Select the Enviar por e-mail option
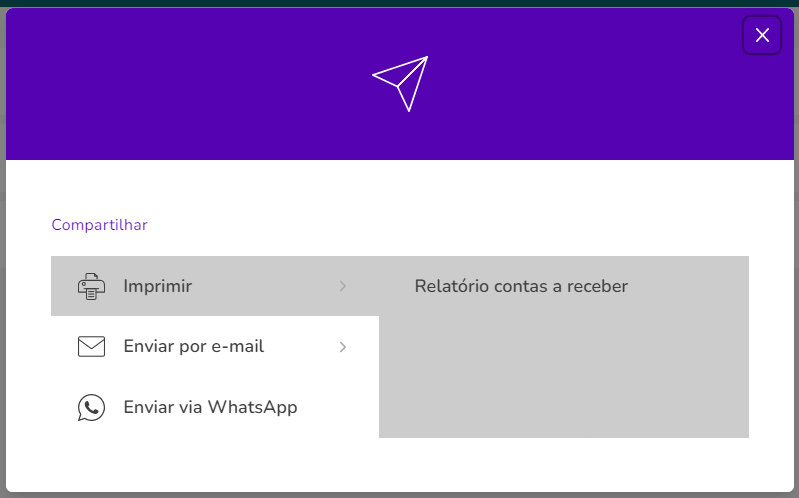Screen dimensions: 799x498 pos(194,346)
